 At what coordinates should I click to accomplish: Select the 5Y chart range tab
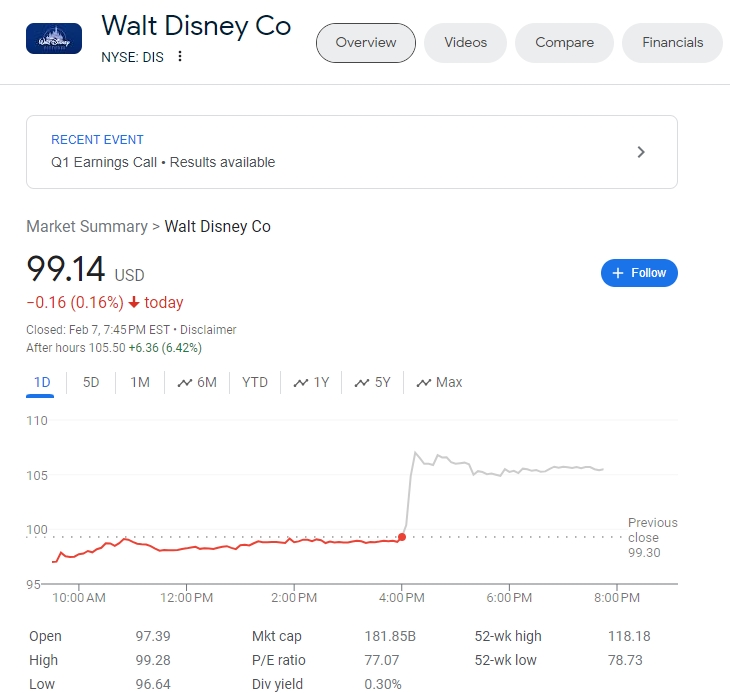click(x=372, y=382)
